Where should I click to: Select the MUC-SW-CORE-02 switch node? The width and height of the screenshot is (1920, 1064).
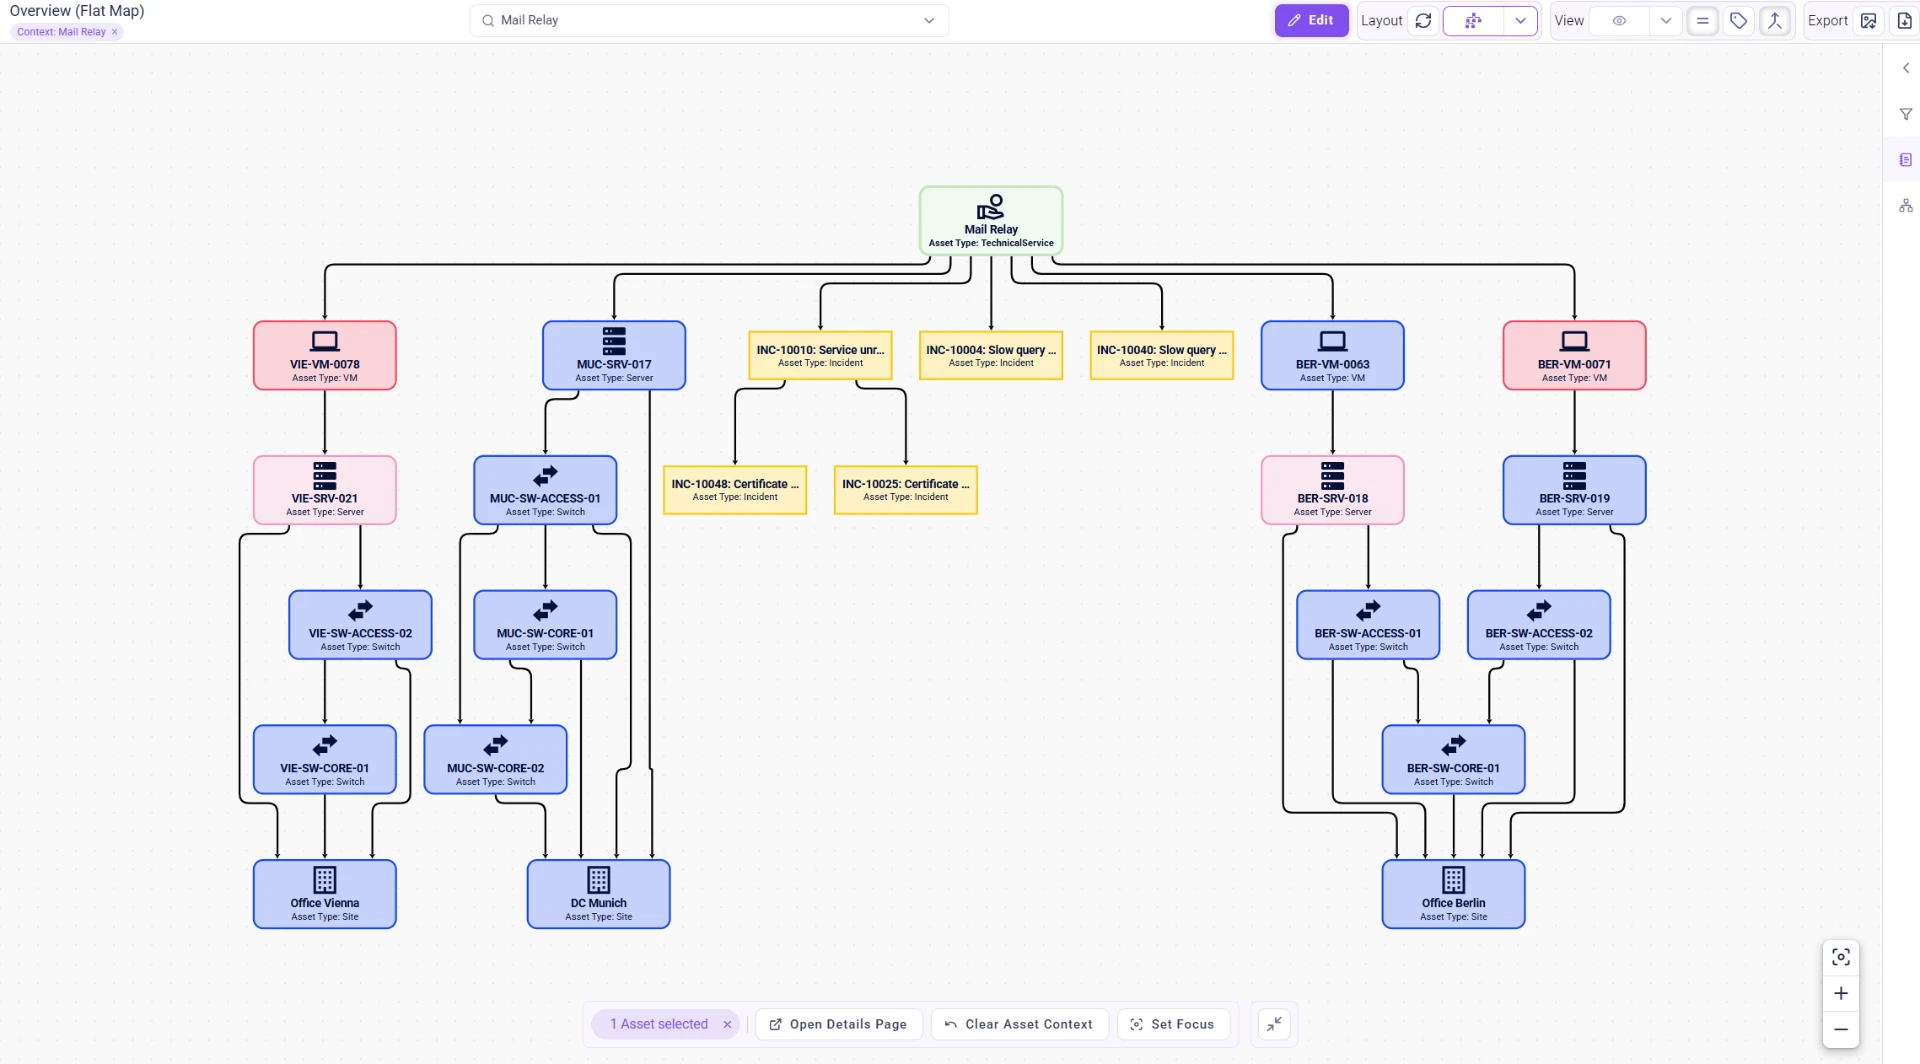pyautogui.click(x=495, y=760)
